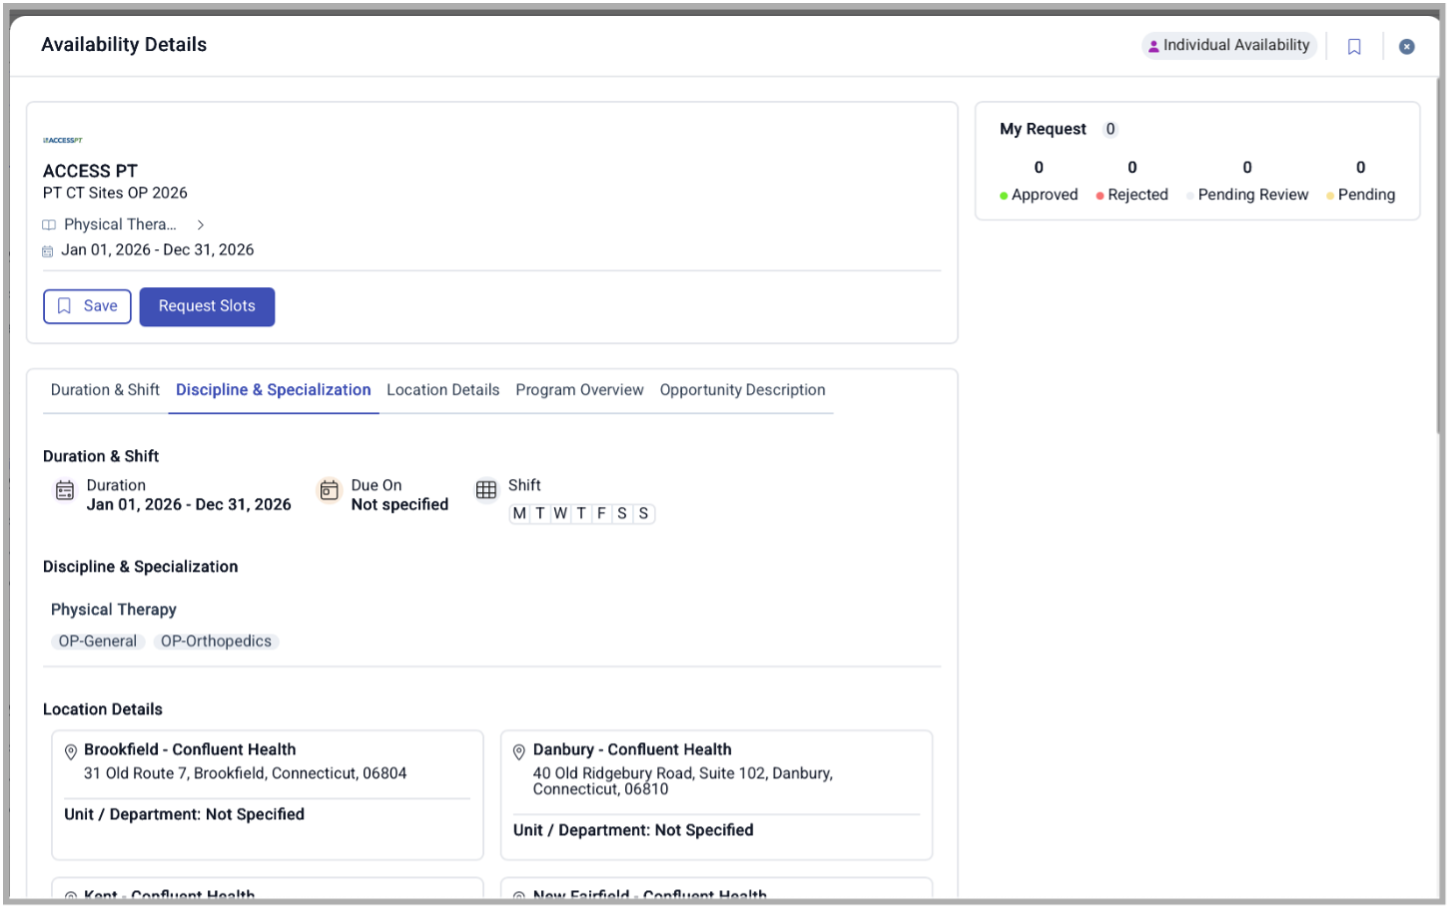Image resolution: width=1451 pixels, height=910 pixels.
Task: Click the Request Slots button
Action: (207, 306)
